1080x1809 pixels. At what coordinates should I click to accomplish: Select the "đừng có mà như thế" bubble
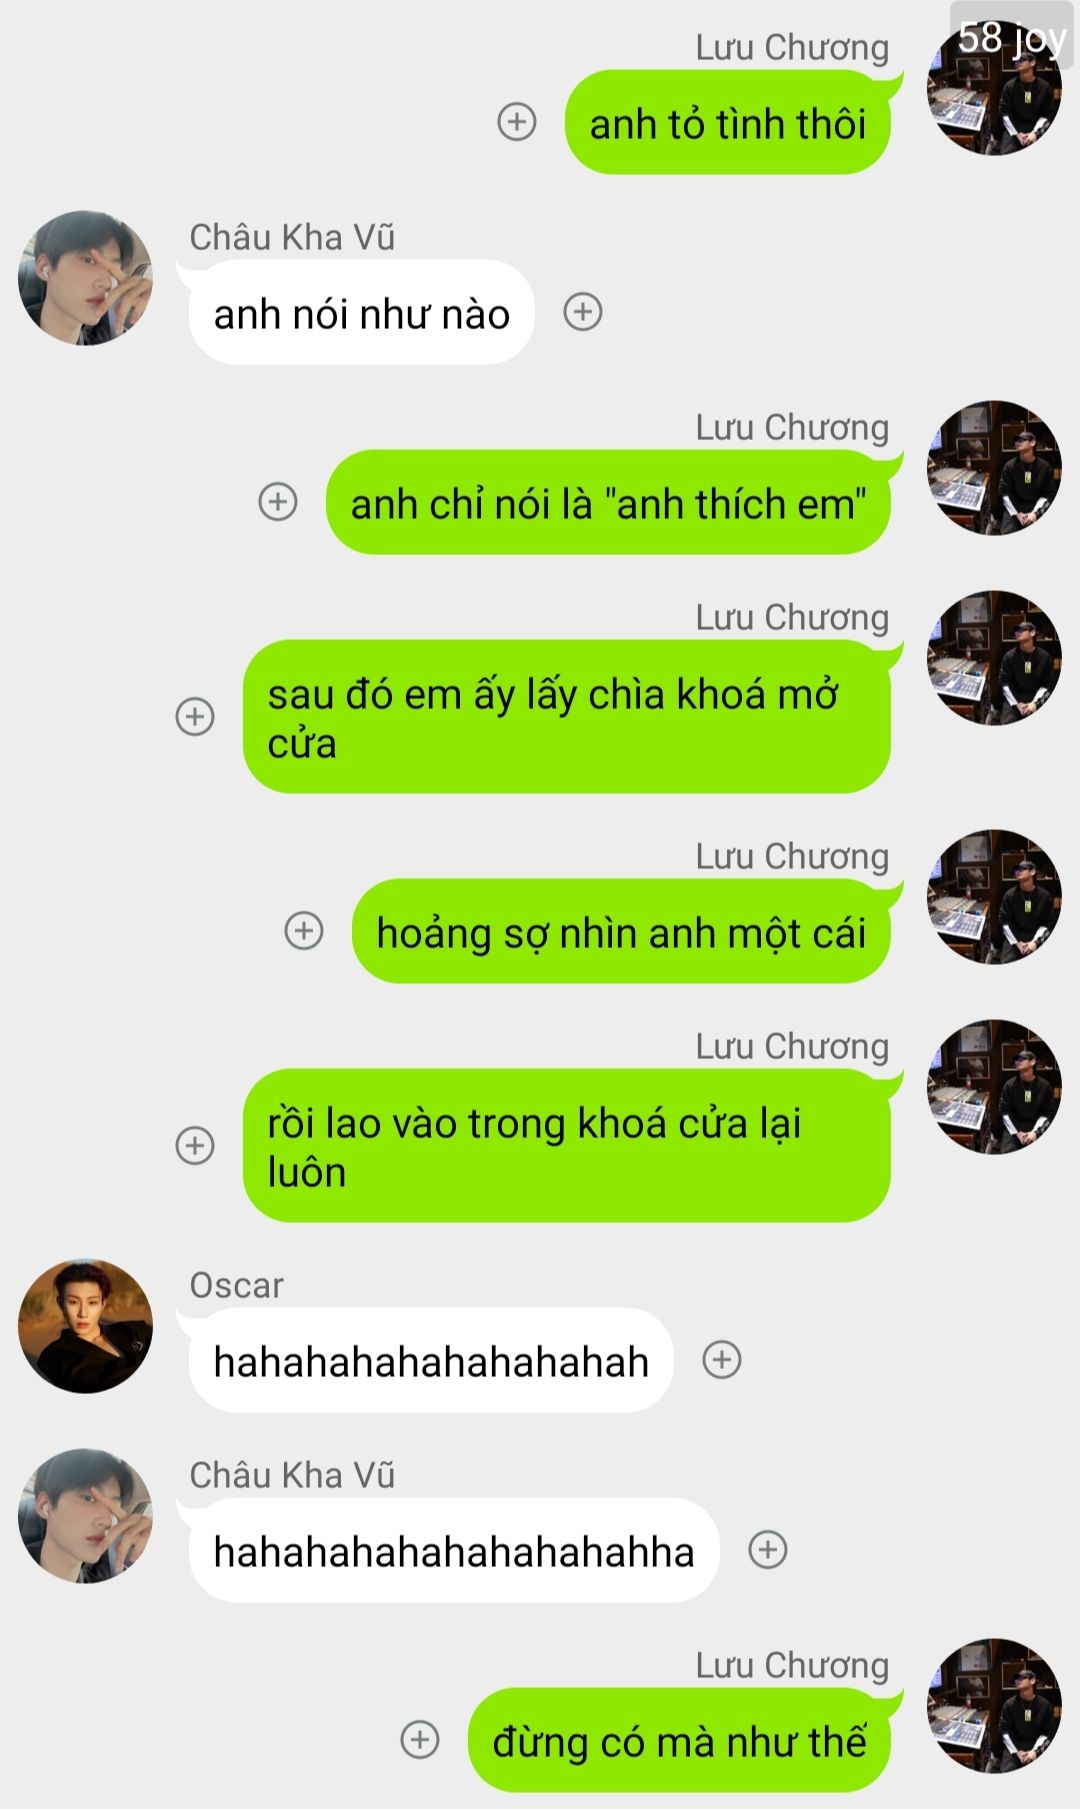tap(679, 1740)
